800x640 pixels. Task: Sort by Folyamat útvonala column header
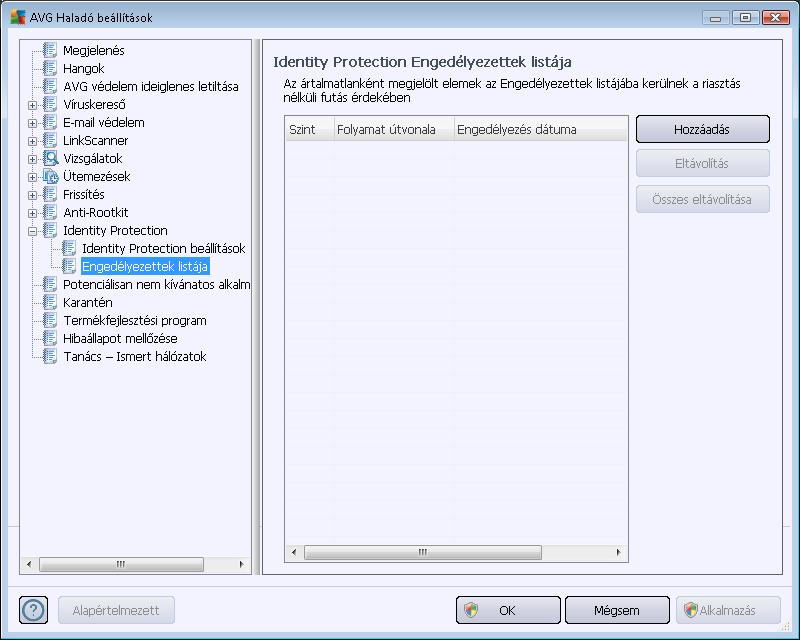pyautogui.click(x=394, y=130)
